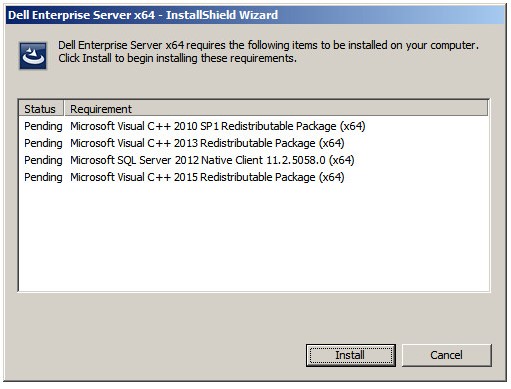Image resolution: width=511 pixels, height=389 pixels.
Task: Click Pending status of SQL Native Client
Action: [x=43, y=161]
